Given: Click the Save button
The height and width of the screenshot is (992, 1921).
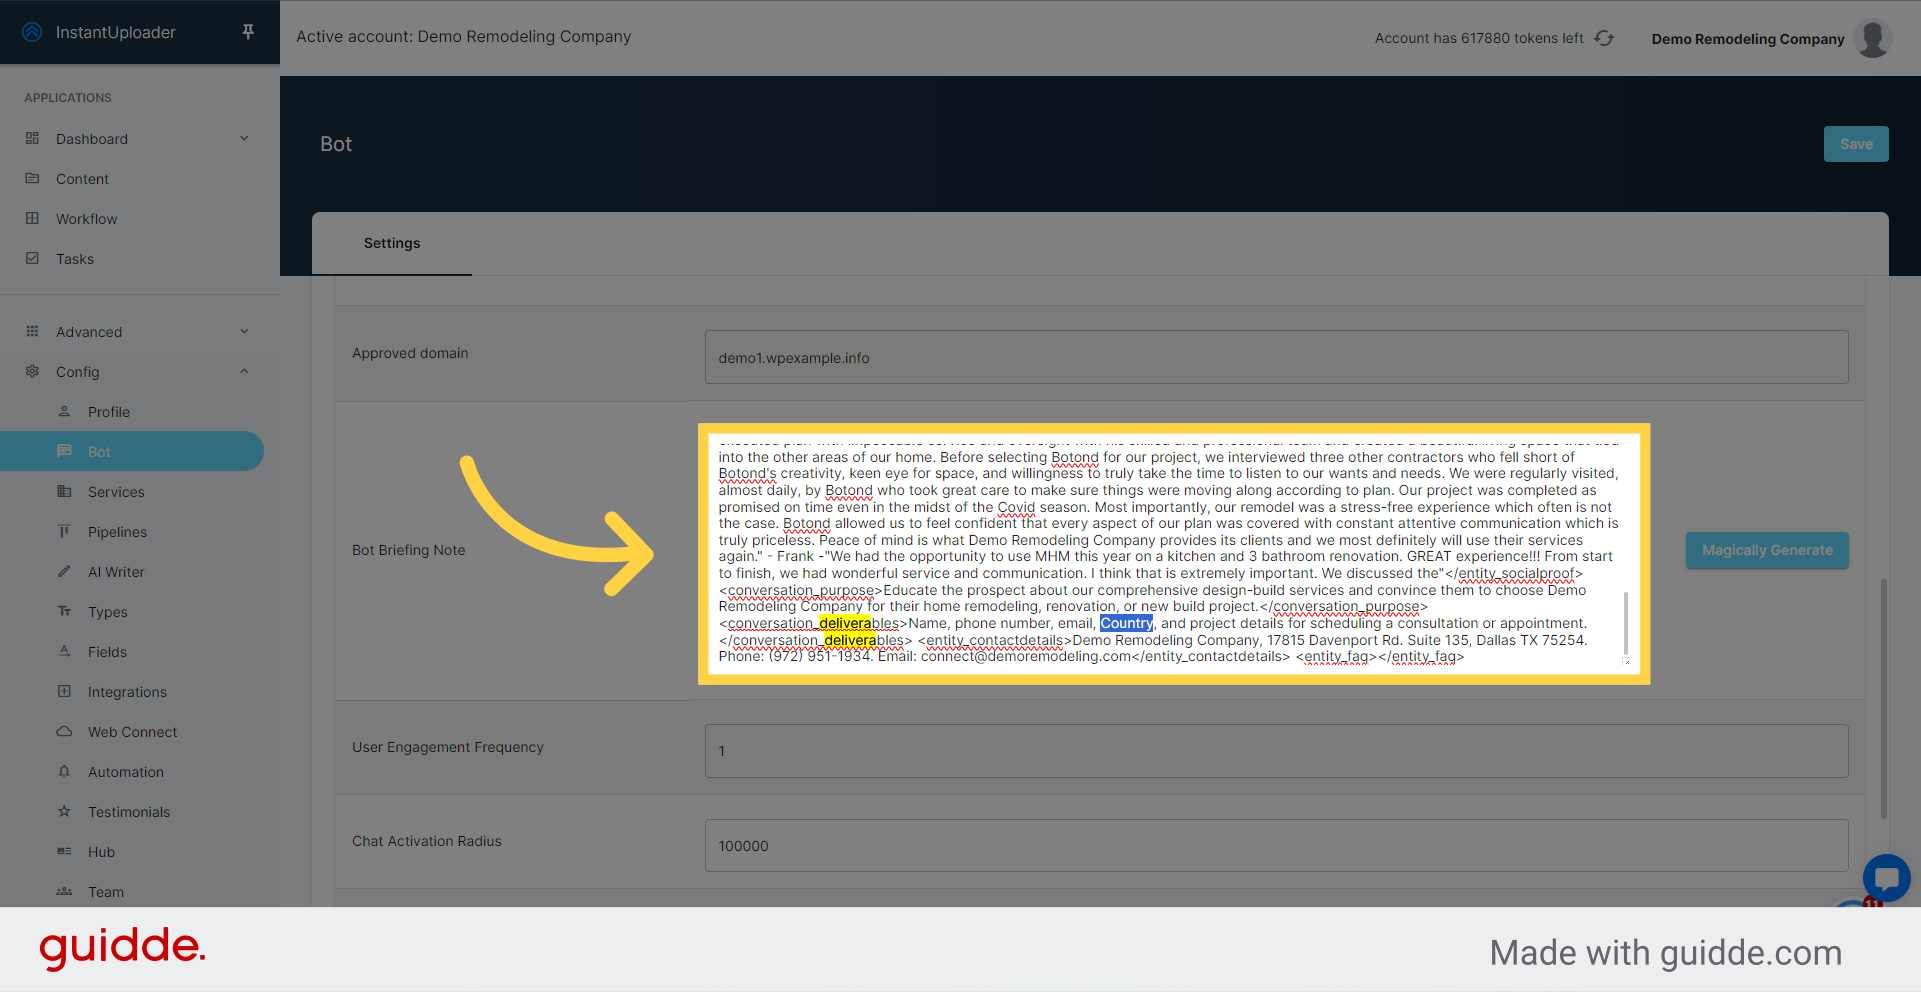Looking at the screenshot, I should 1855,143.
